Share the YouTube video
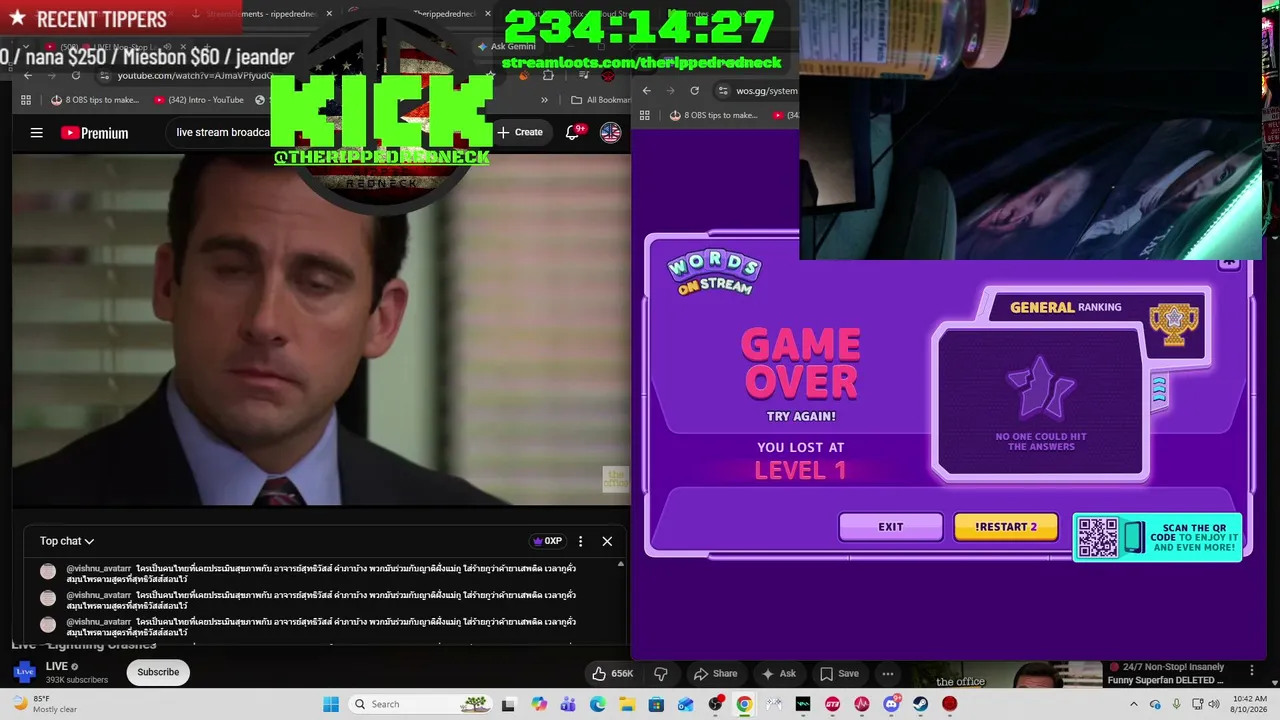 pyautogui.click(x=716, y=673)
